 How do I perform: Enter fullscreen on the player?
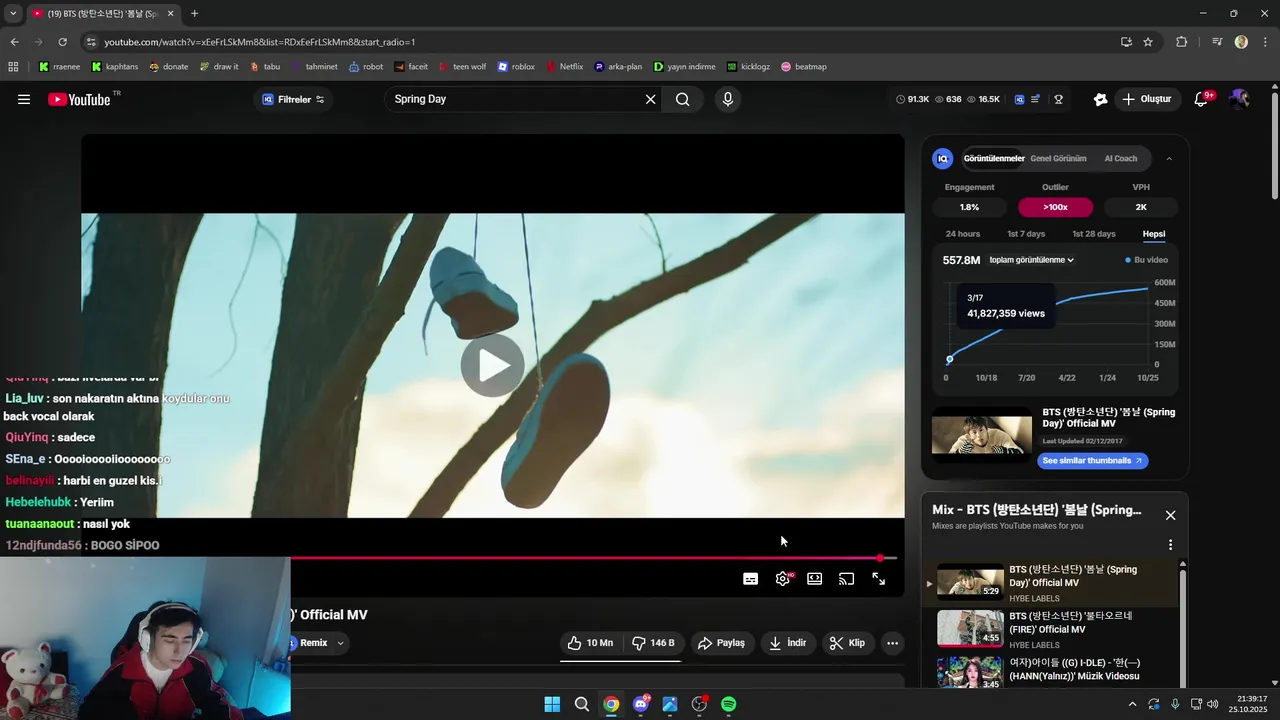click(x=878, y=579)
